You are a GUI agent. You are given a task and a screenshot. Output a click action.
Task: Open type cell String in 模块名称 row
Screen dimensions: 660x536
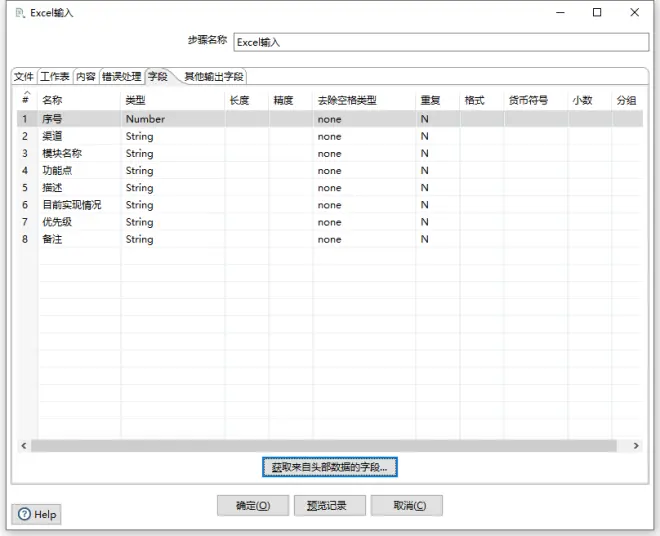173,153
